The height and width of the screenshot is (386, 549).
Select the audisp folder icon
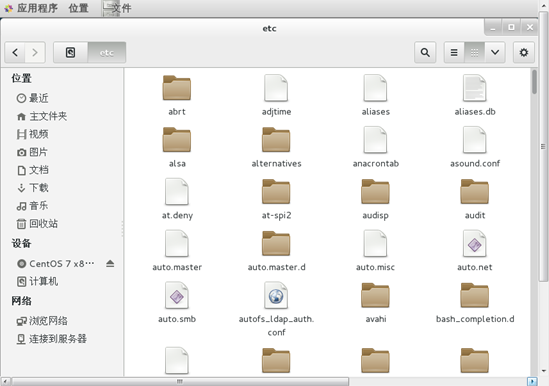[375, 192]
